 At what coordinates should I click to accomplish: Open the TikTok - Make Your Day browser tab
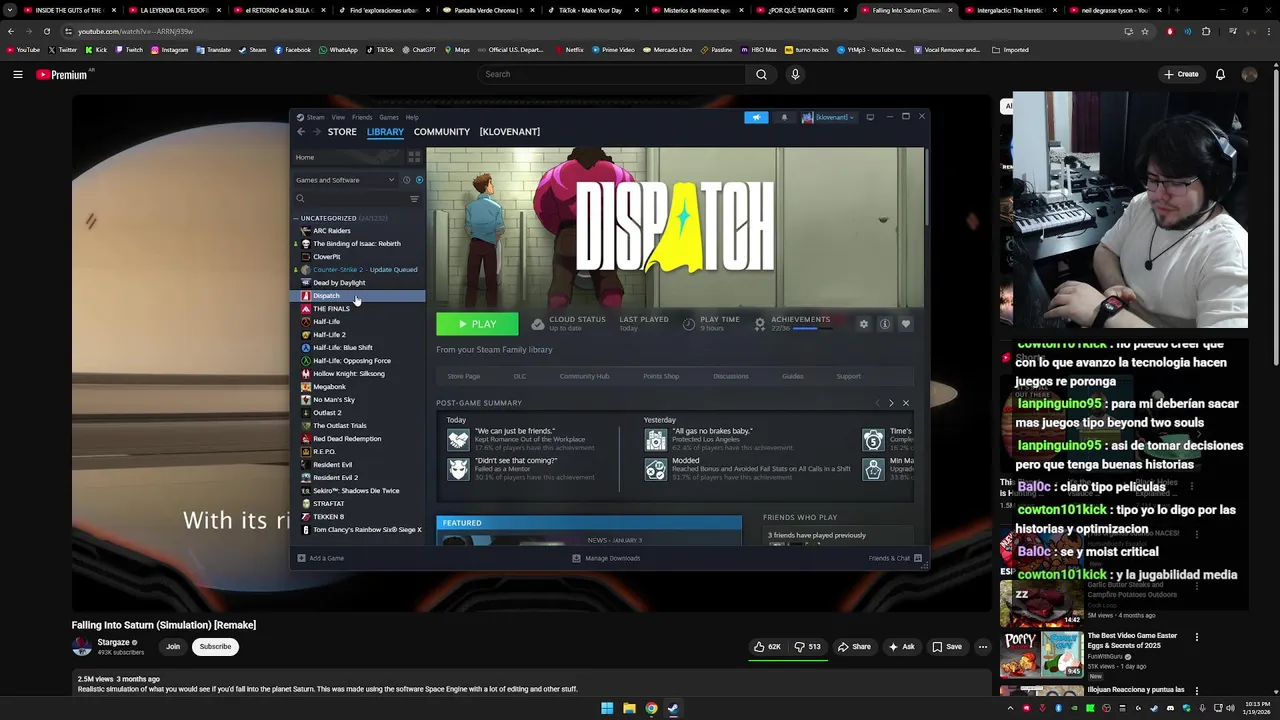(590, 10)
